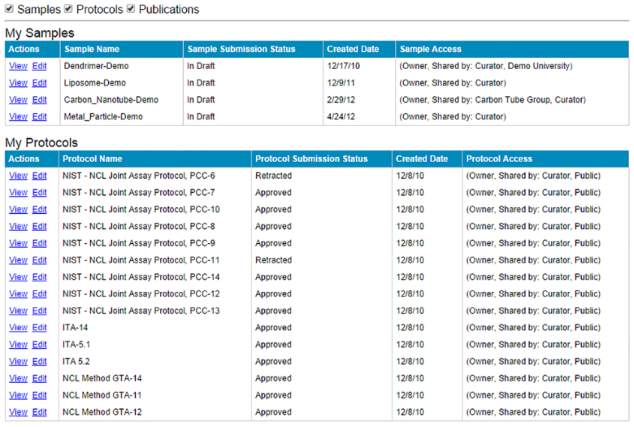This screenshot has width=634, height=427.
Task: View the Dendrimer-Demo sample
Action: tap(17, 66)
